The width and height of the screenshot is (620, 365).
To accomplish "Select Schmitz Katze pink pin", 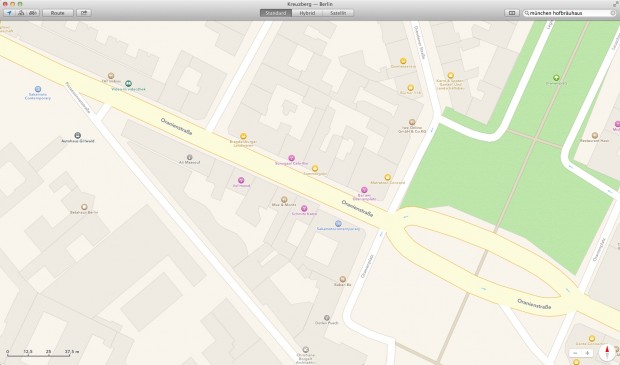I will click(x=304, y=208).
